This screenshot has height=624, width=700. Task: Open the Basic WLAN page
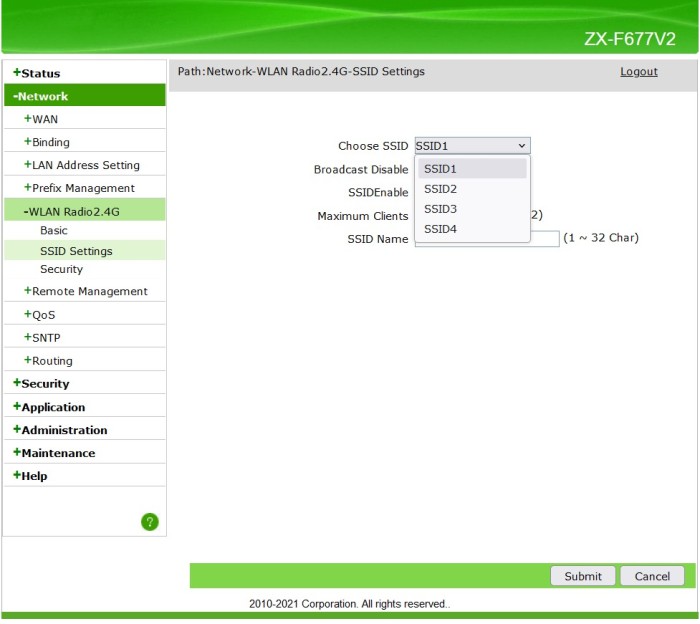coord(54,230)
